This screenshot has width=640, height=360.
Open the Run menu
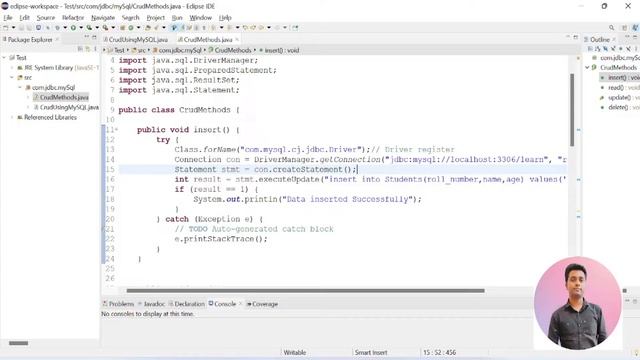click(177, 18)
